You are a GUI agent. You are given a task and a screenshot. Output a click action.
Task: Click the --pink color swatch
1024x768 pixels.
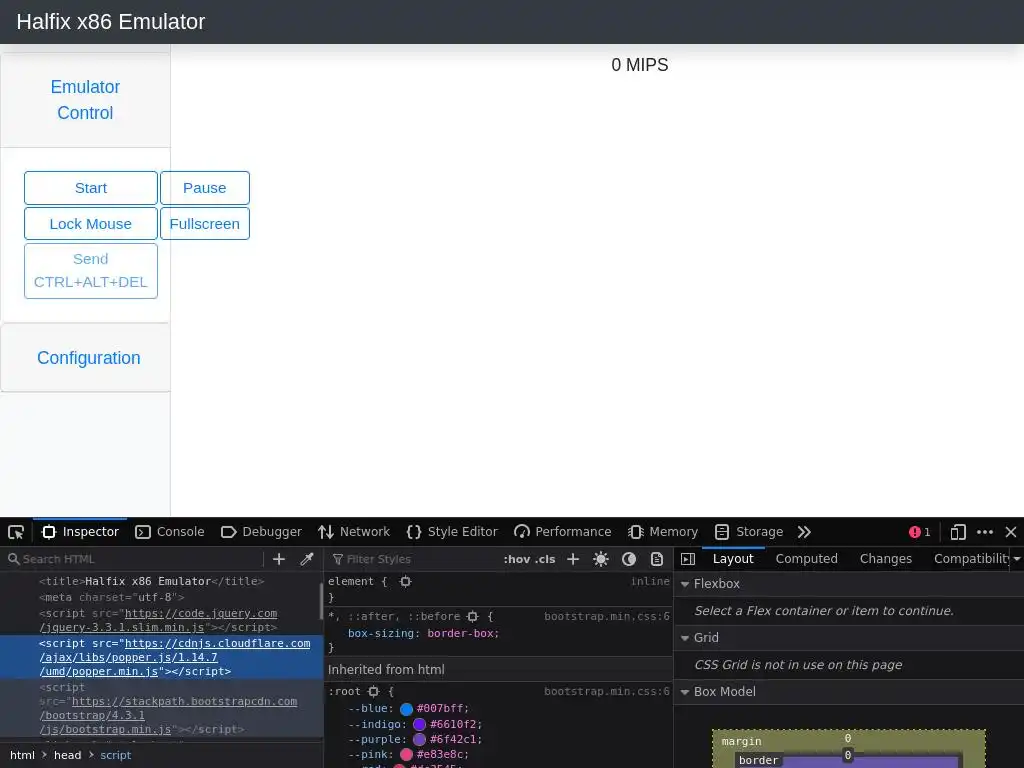pyautogui.click(x=406, y=755)
